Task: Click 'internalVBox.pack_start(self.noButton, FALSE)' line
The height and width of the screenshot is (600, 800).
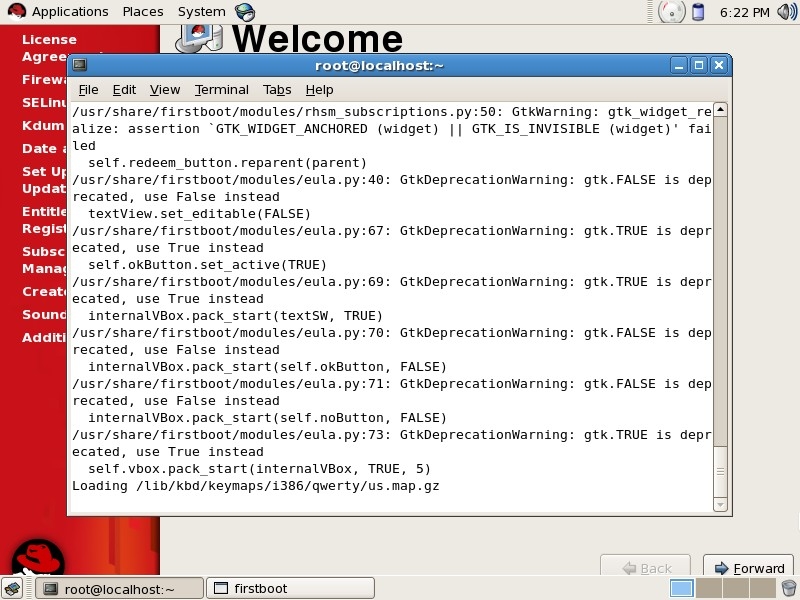Action: (267, 418)
